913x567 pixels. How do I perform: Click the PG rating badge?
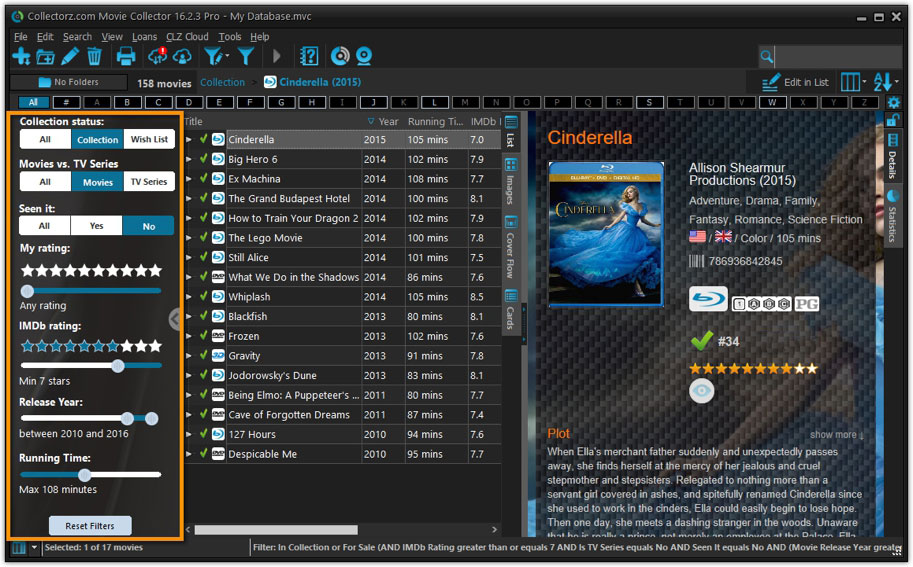(x=806, y=304)
